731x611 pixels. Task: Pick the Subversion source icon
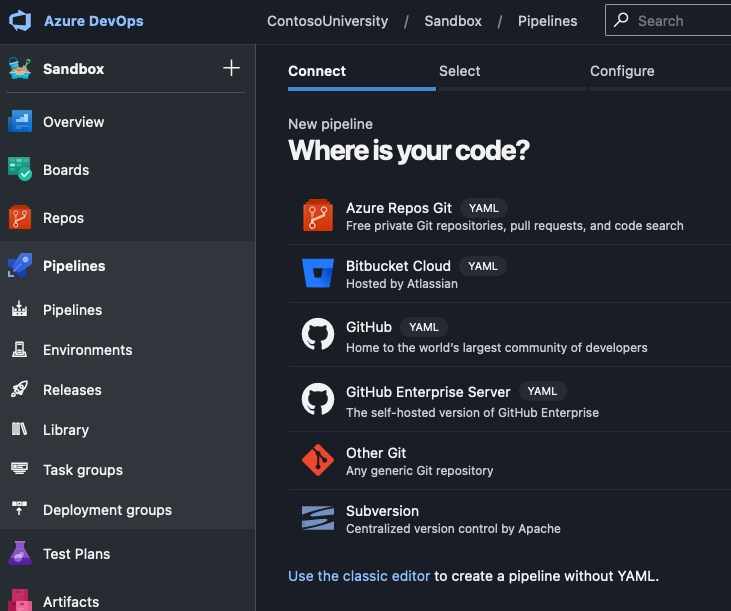point(318,518)
